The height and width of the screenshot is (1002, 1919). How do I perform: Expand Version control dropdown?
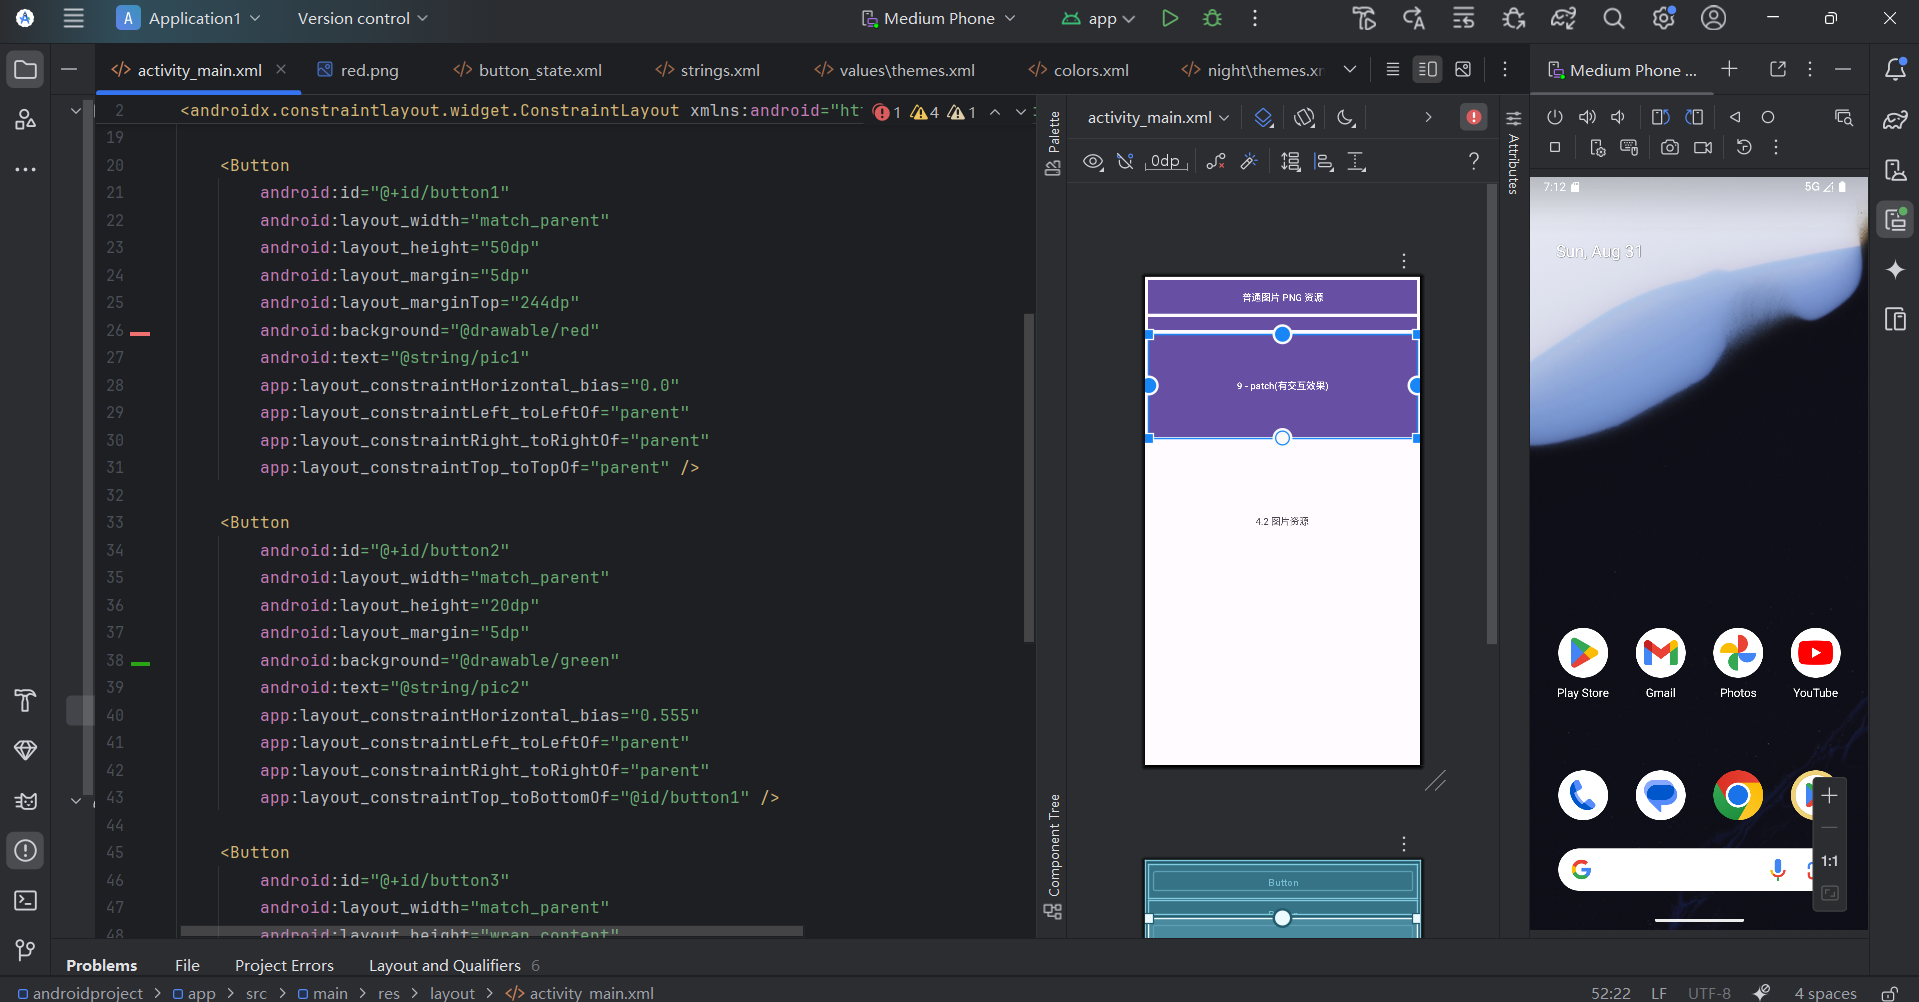[x=362, y=18]
